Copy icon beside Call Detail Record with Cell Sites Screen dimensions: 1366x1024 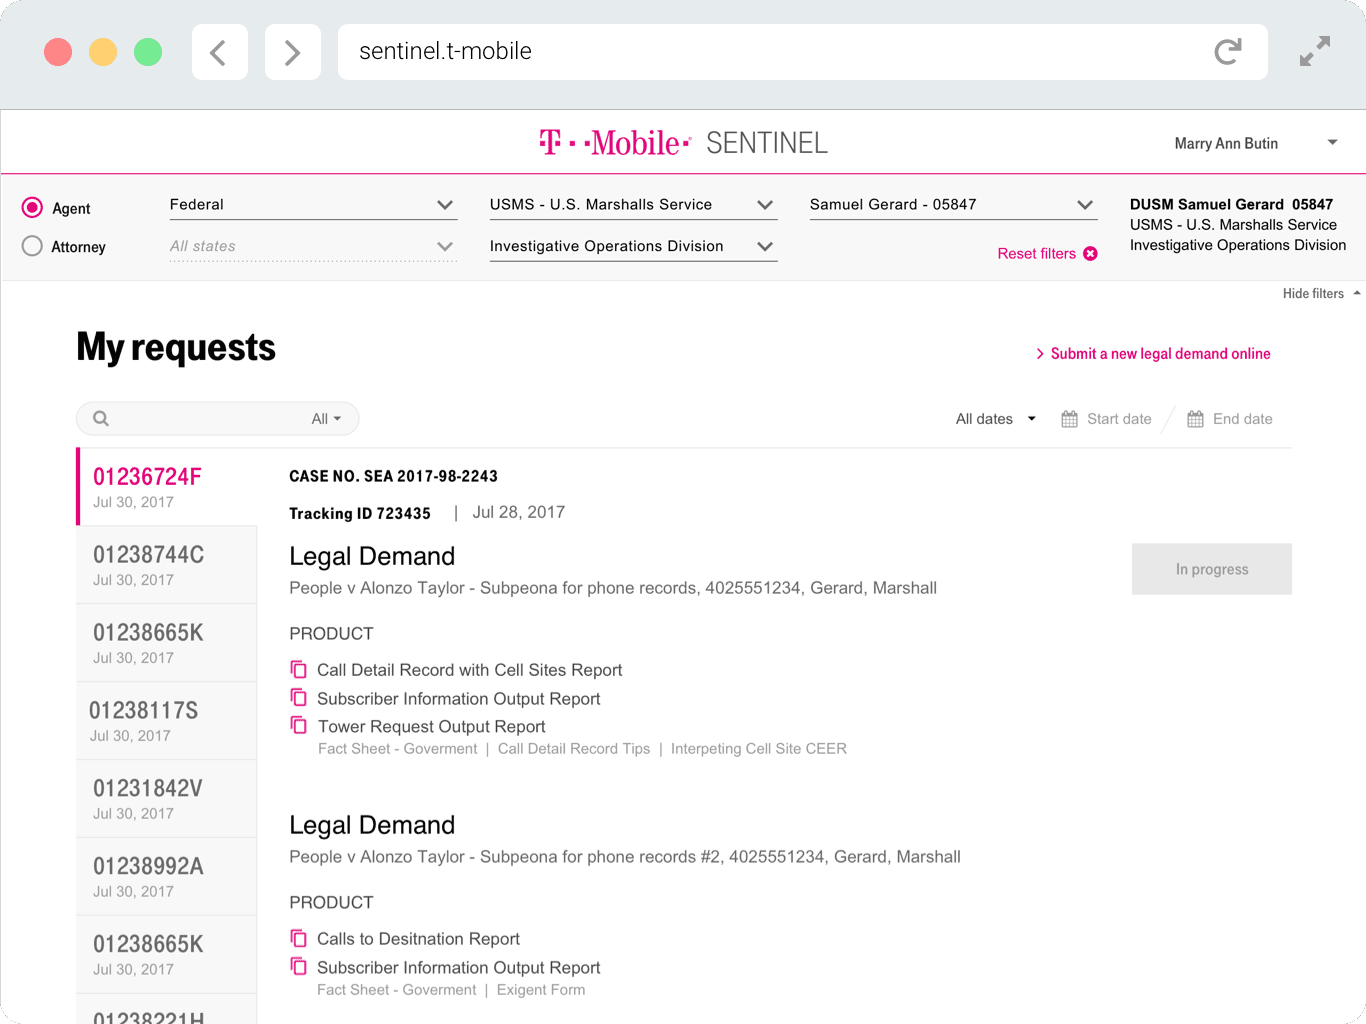(299, 669)
